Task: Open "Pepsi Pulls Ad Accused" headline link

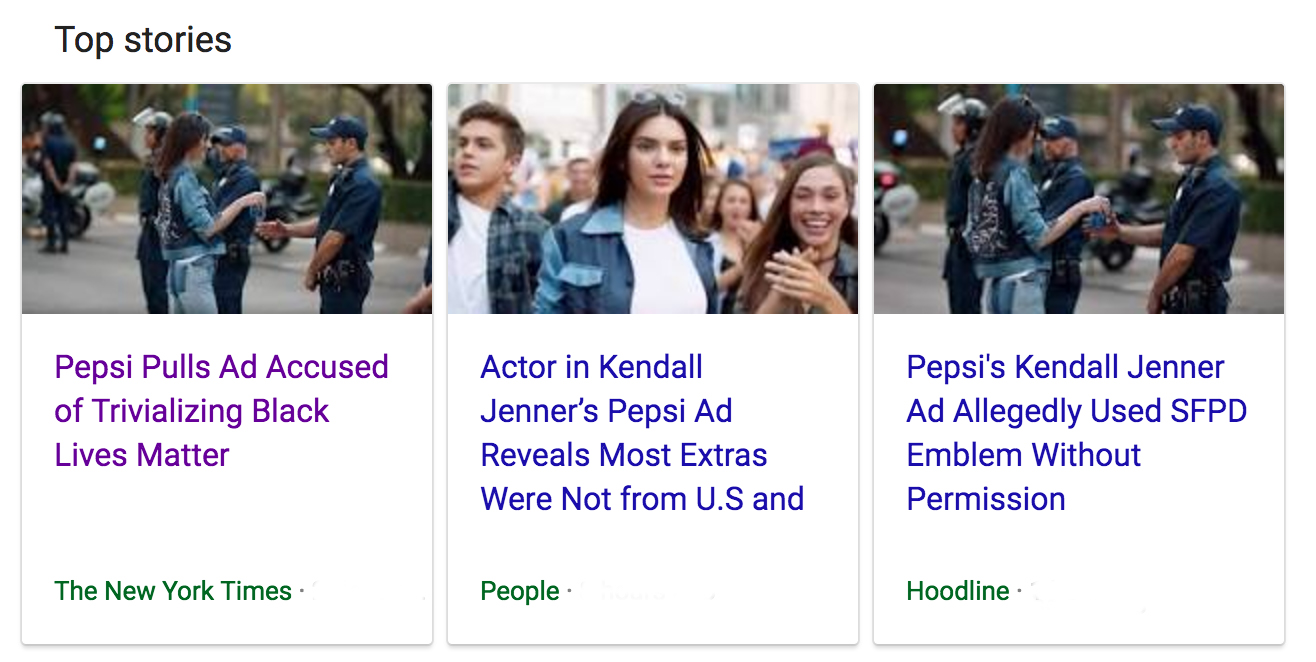Action: coord(221,368)
